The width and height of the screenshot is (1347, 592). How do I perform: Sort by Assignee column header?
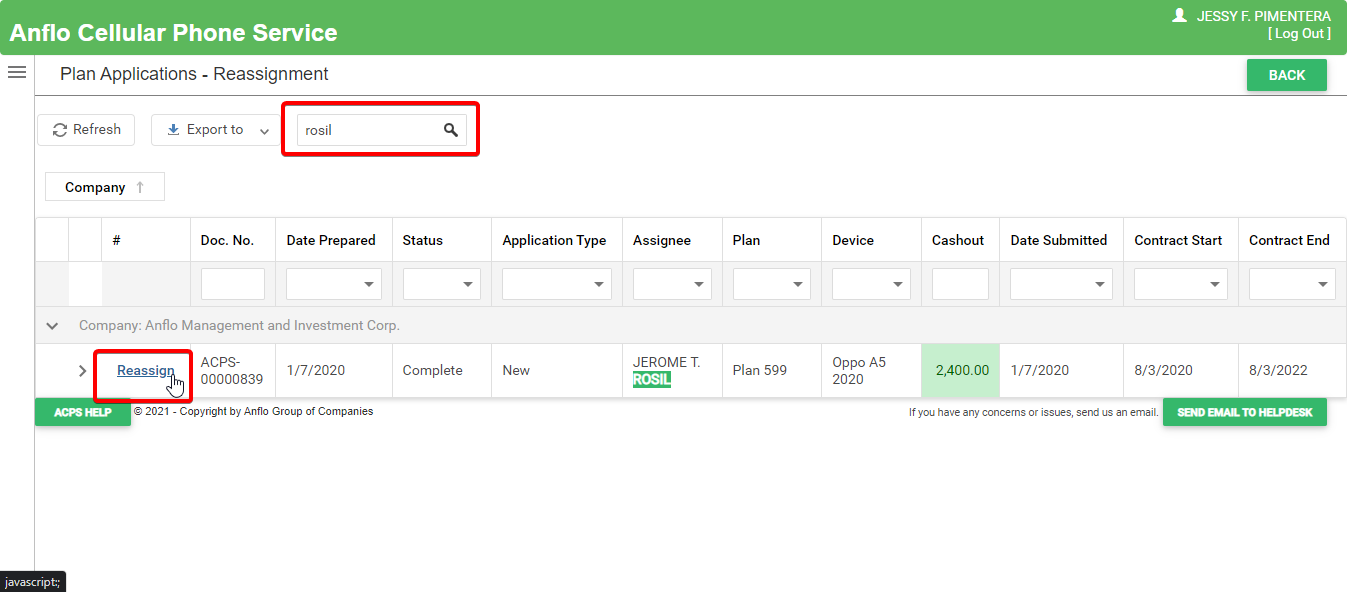click(x=661, y=241)
